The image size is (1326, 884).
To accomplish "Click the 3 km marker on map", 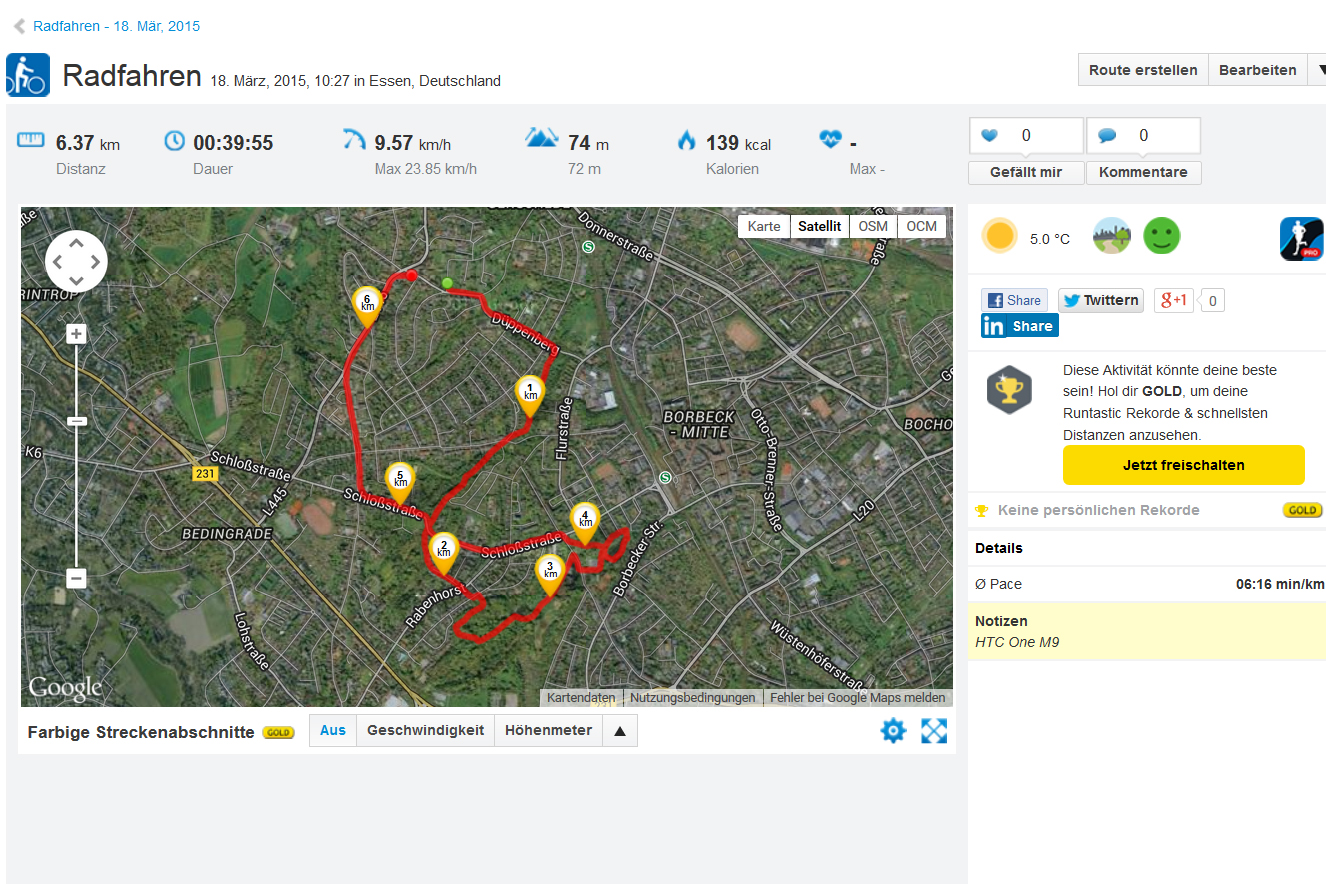I will 550,572.
